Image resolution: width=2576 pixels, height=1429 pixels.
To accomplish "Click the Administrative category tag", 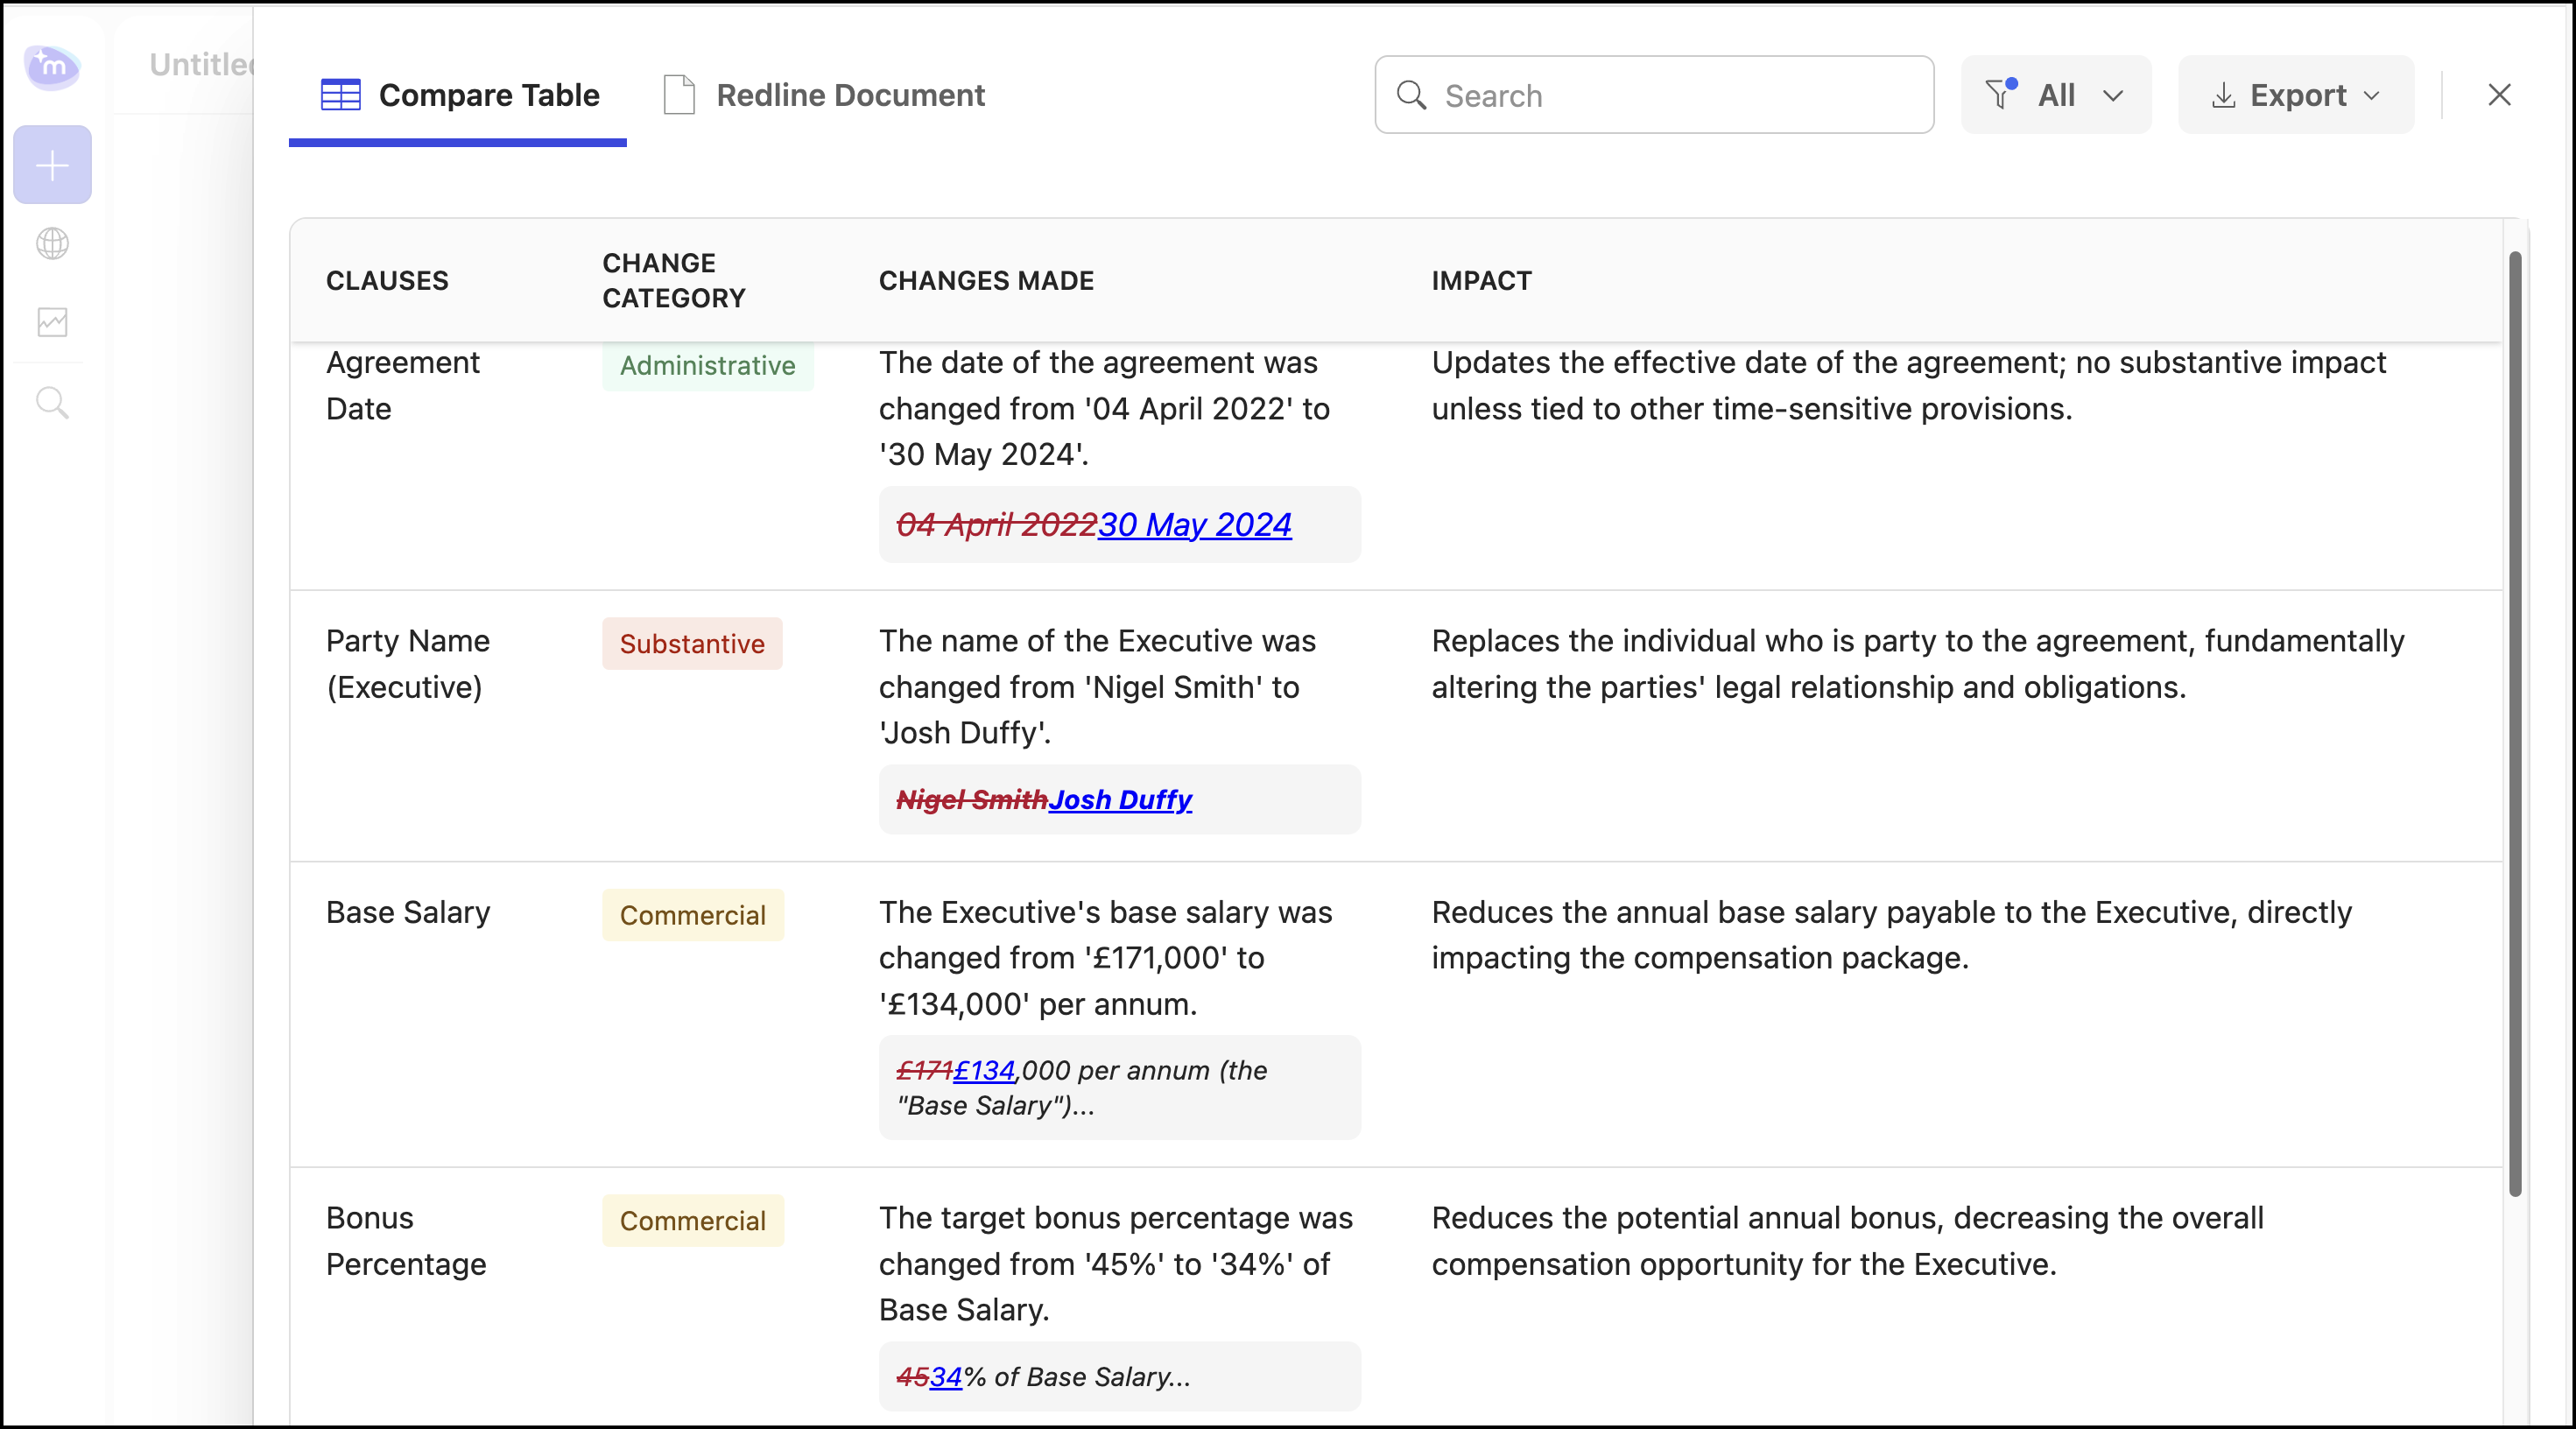I will tap(707, 367).
